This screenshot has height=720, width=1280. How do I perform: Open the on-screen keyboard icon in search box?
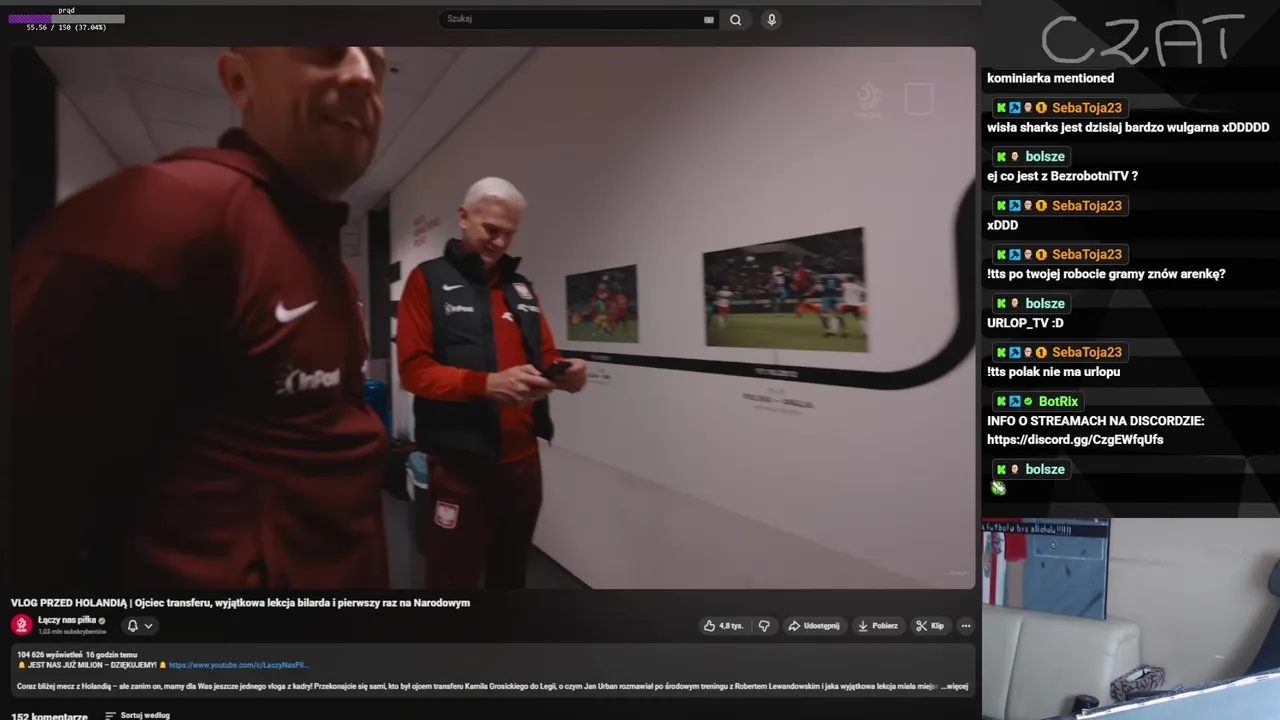[x=709, y=19]
